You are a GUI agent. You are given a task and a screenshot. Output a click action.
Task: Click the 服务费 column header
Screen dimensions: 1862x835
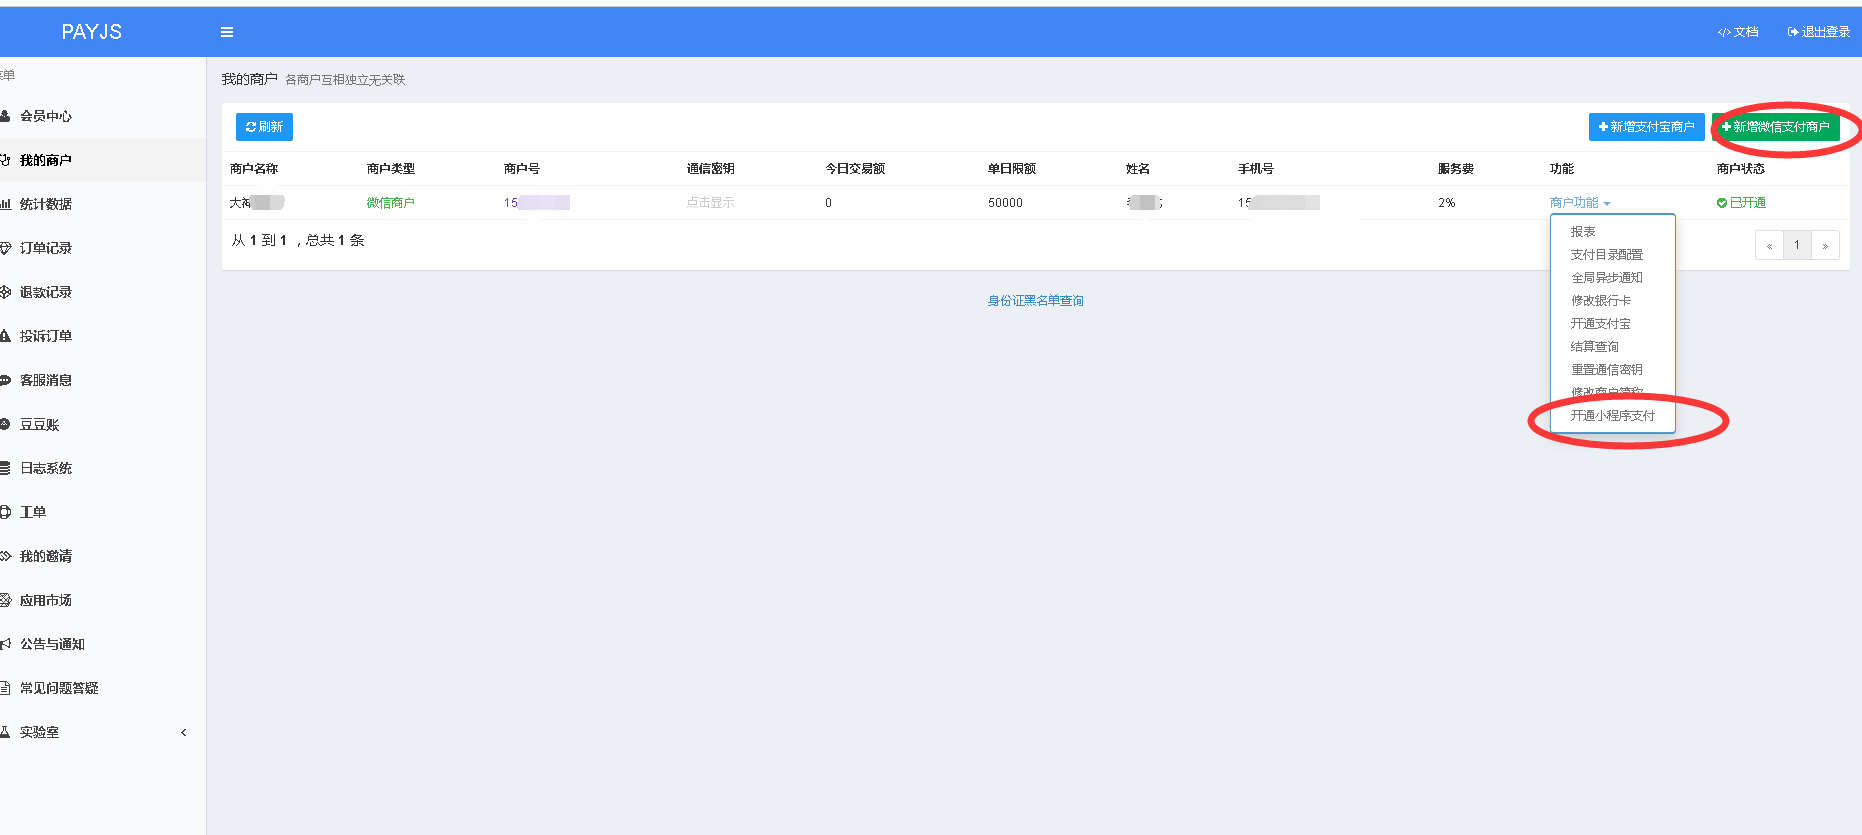tap(1456, 169)
